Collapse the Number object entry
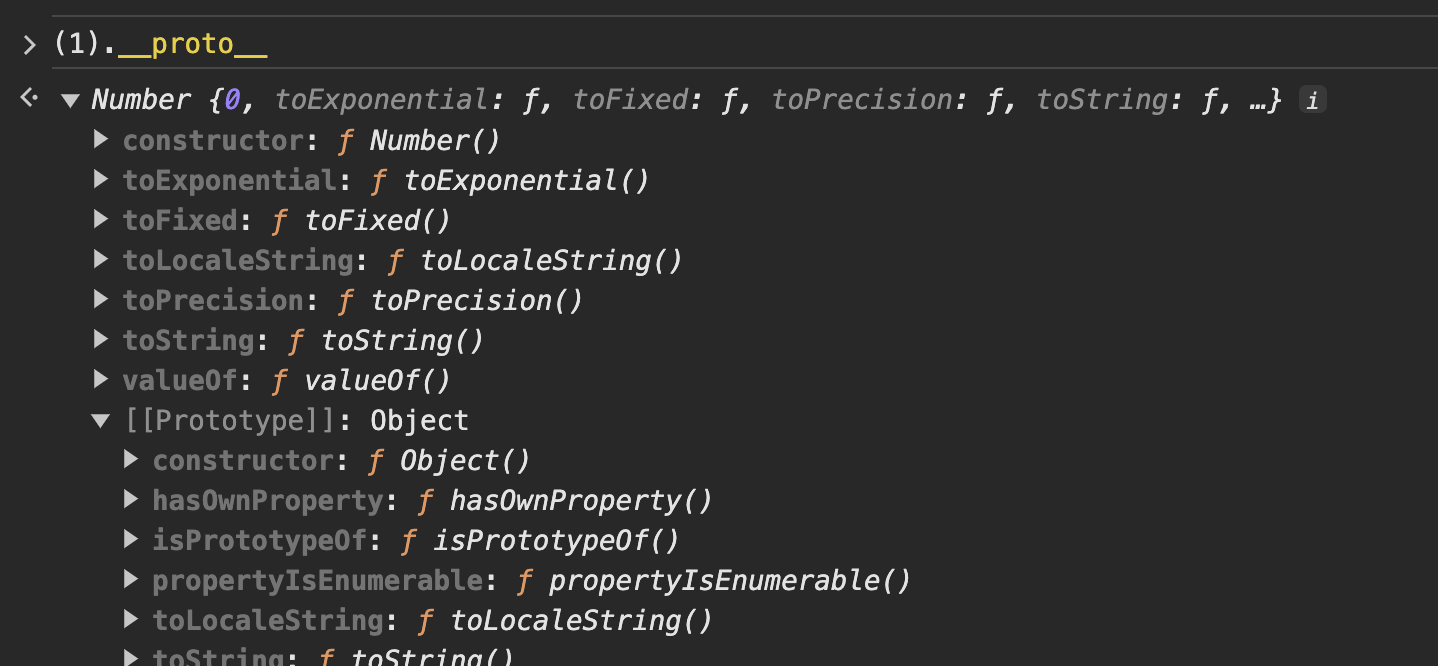 (x=69, y=100)
